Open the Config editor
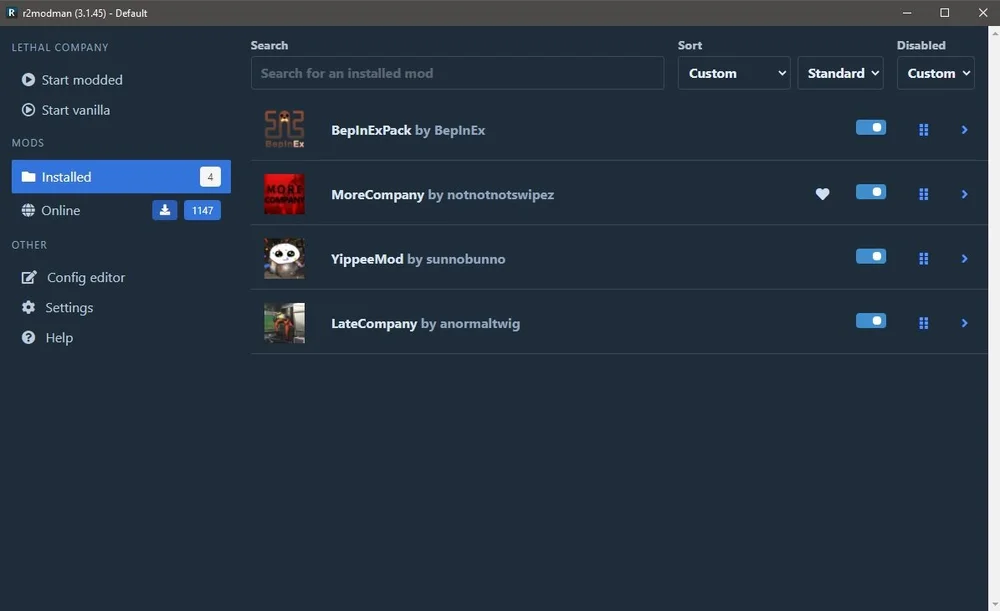This screenshot has height=611, width=1000. (121, 277)
